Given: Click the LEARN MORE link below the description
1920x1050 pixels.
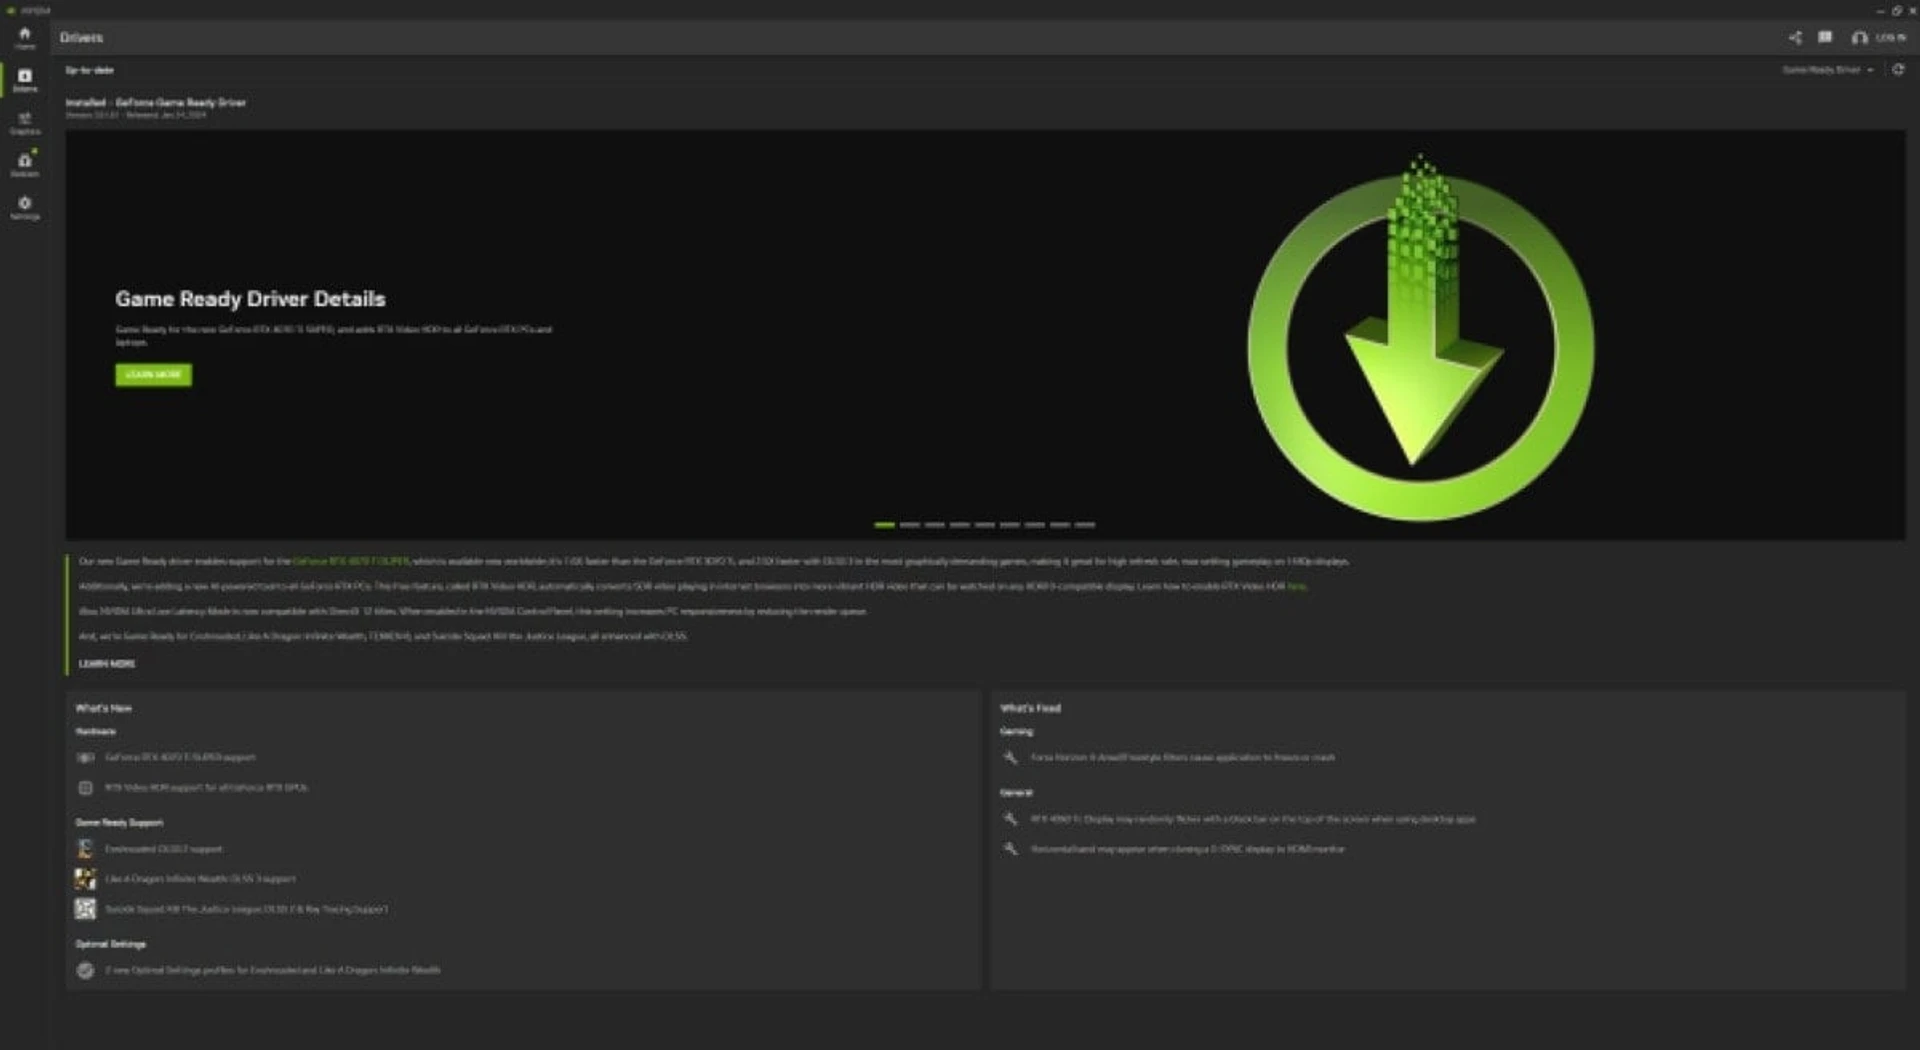Looking at the screenshot, I should pyautogui.click(x=106, y=664).
